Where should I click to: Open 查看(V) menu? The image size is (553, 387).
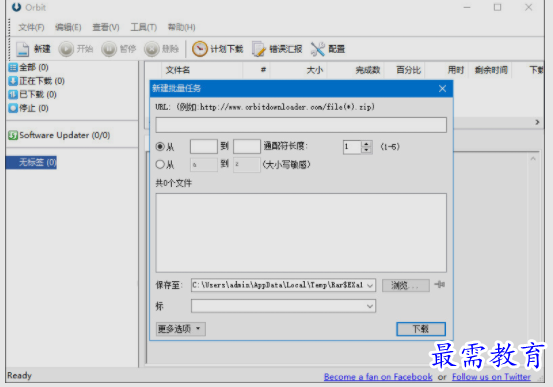[106, 27]
